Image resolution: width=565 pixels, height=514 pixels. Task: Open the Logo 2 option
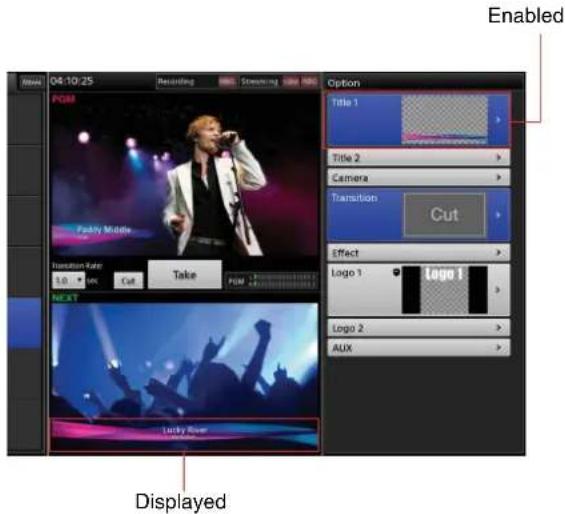click(419, 328)
